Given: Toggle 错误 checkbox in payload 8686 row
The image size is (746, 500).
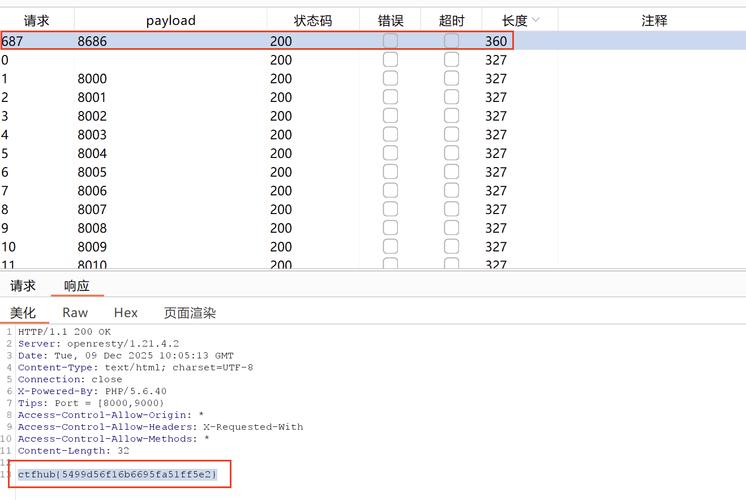Looking at the screenshot, I should (x=390, y=41).
